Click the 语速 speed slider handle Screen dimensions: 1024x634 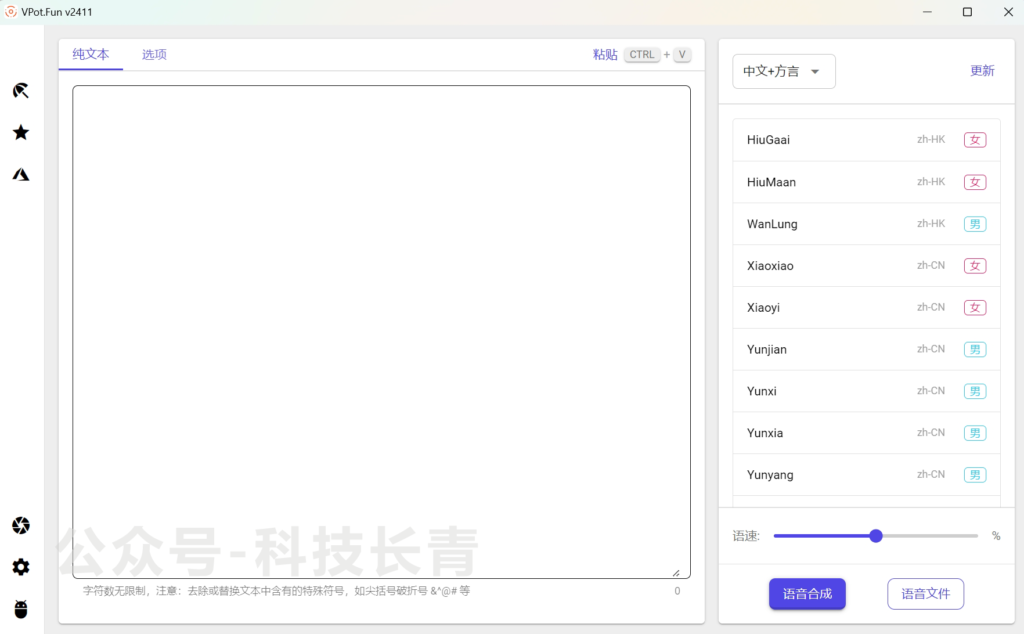click(x=876, y=536)
